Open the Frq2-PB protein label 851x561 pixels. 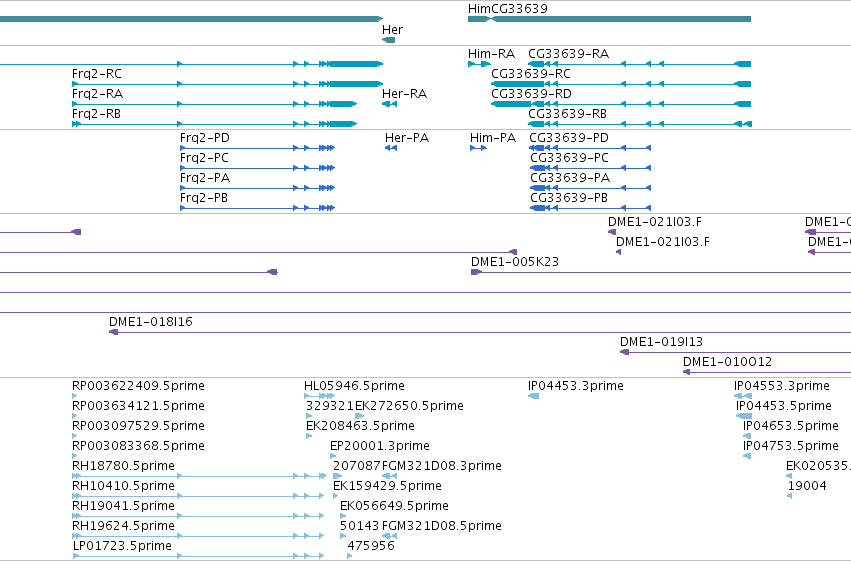click(204, 198)
